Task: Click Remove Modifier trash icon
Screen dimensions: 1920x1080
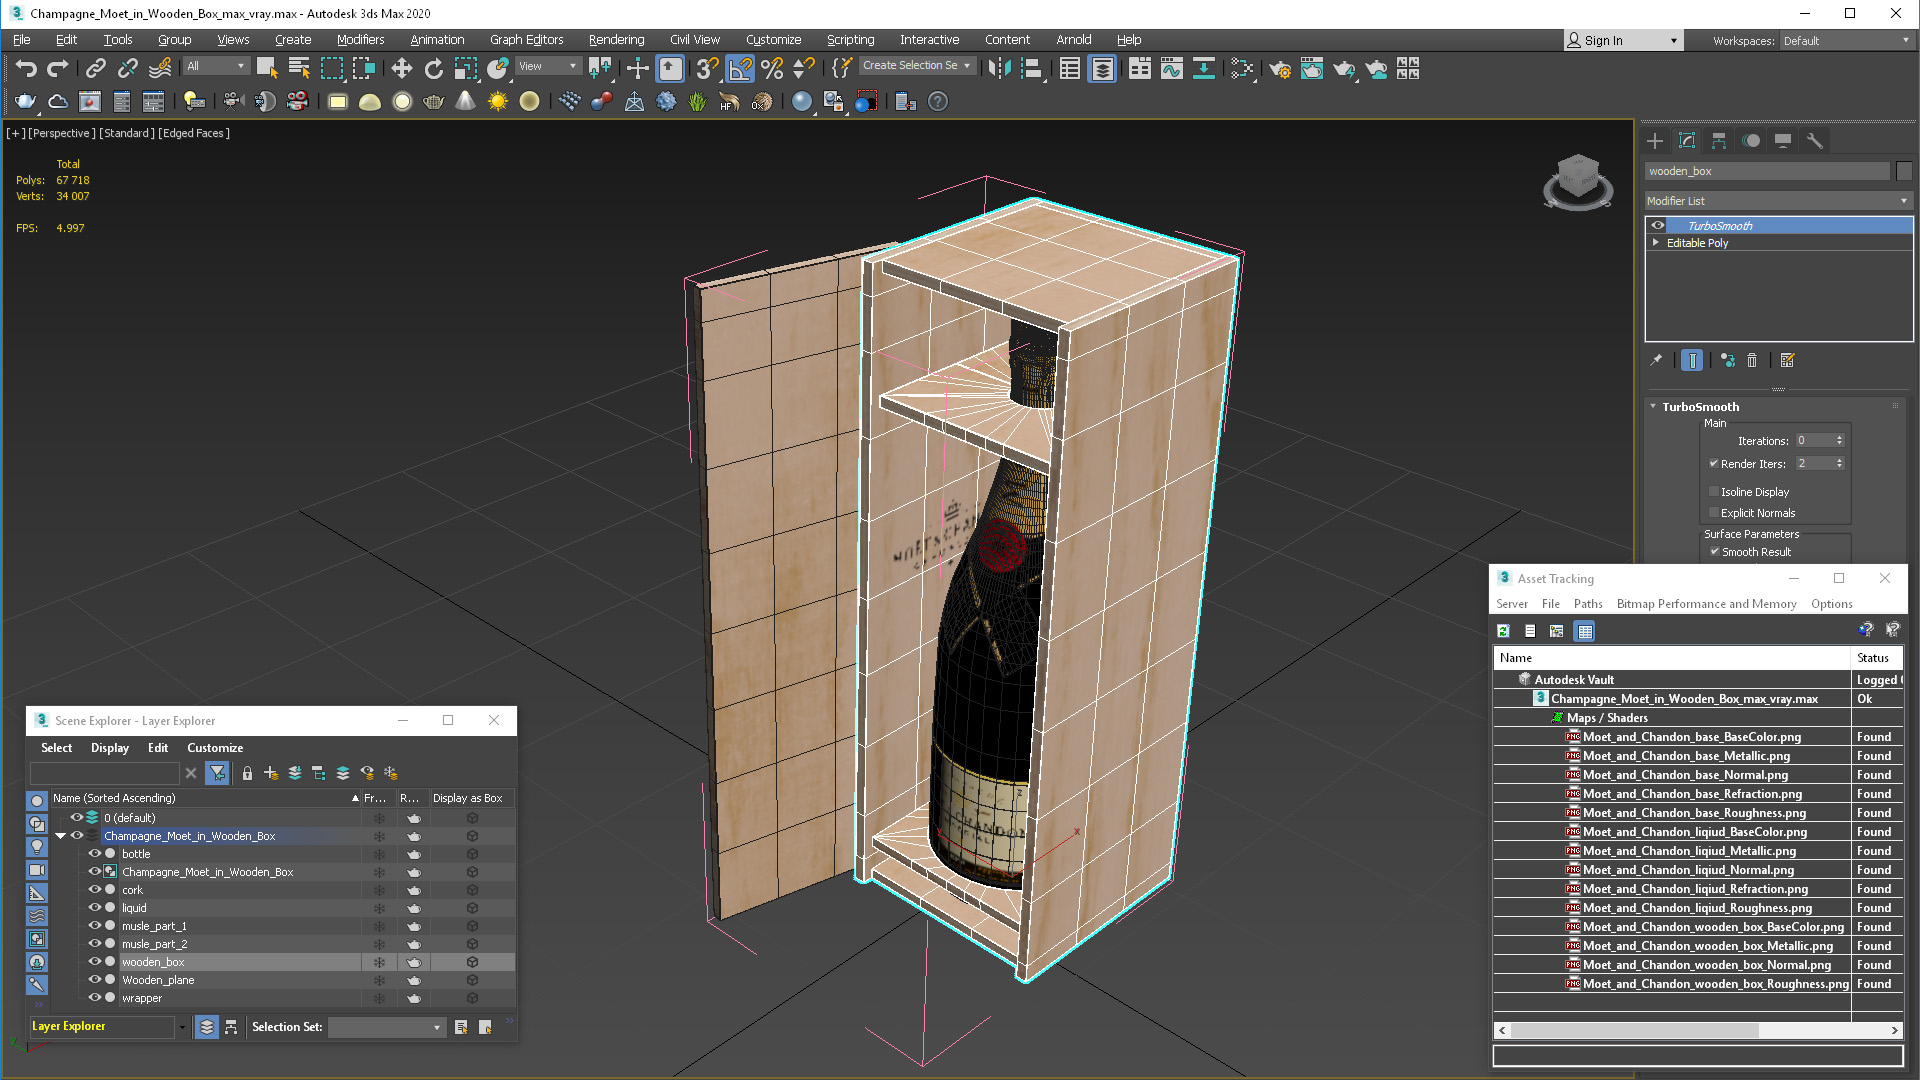Action: pyautogui.click(x=1752, y=360)
